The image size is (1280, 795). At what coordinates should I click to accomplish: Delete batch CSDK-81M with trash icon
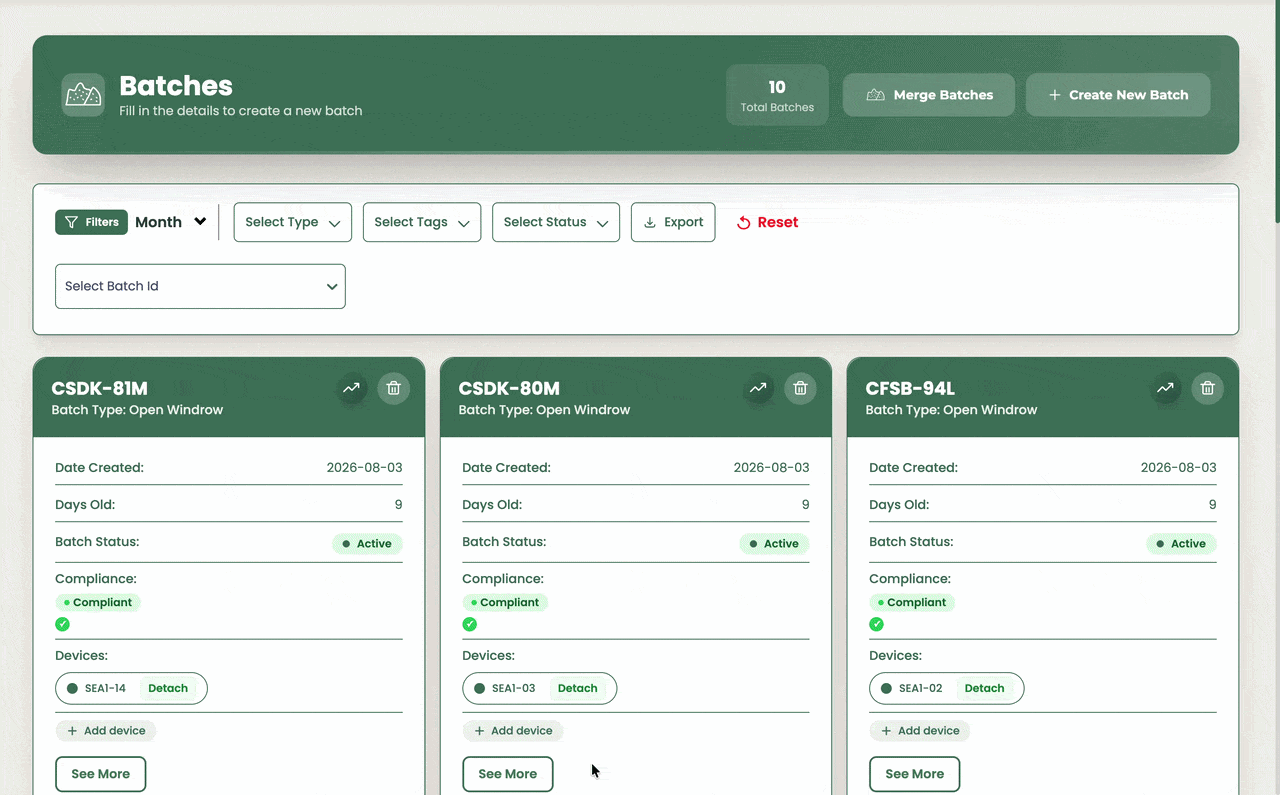[x=394, y=388]
